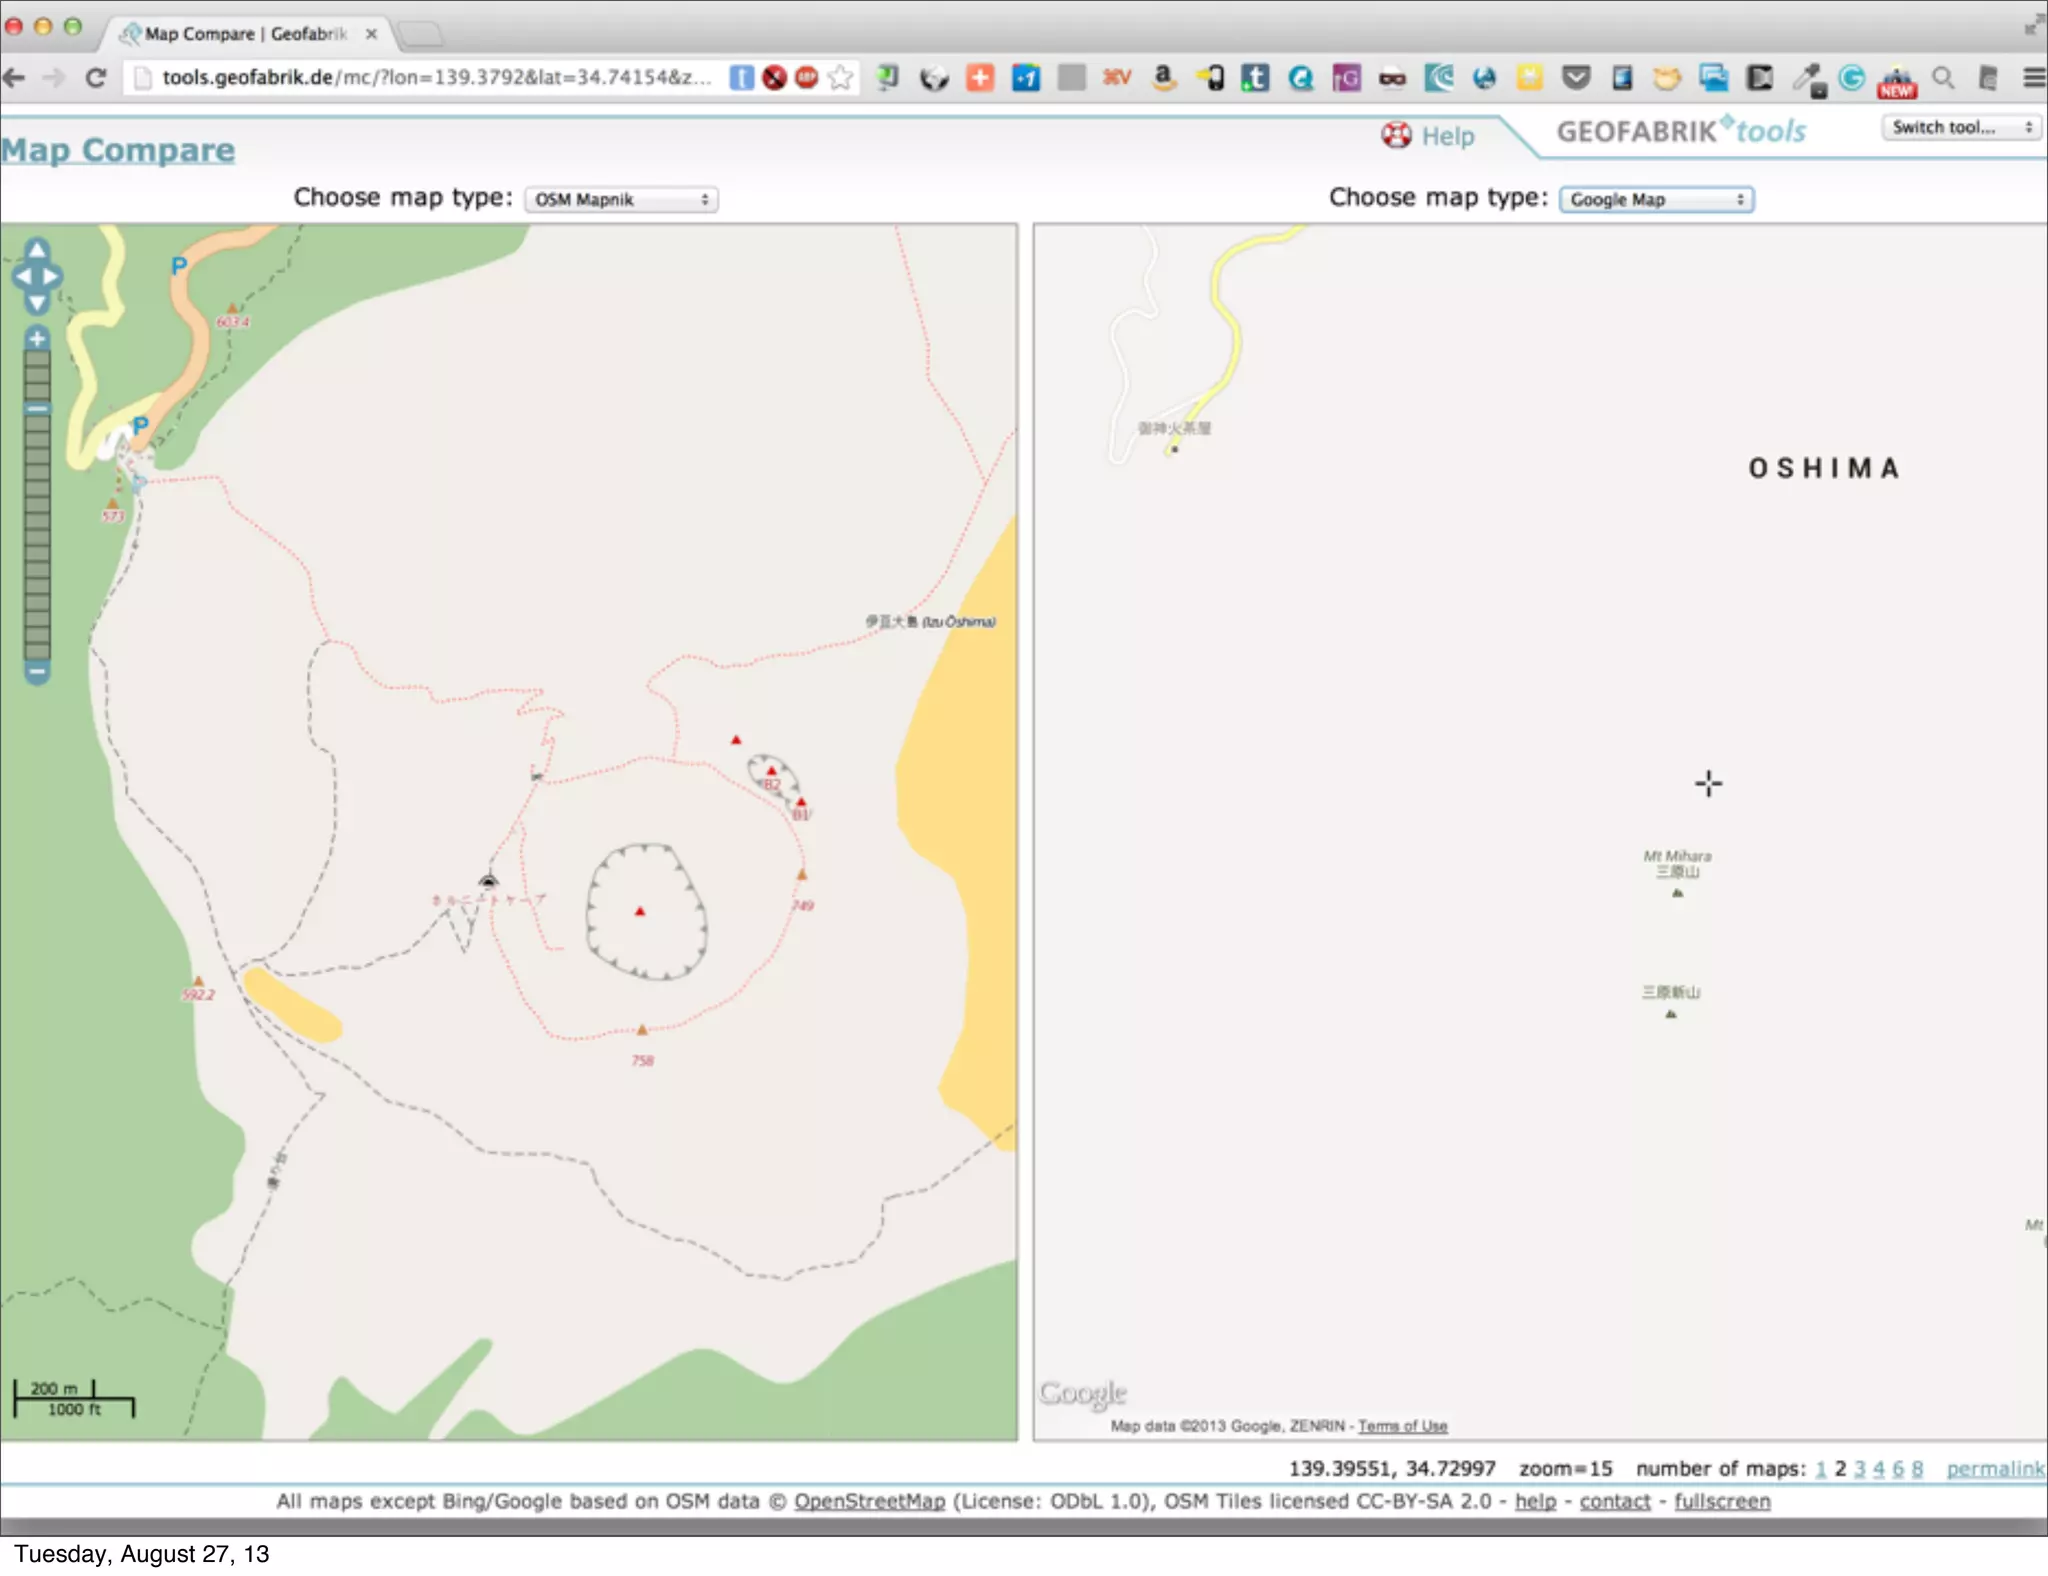Open the OSM Mapnik map type dropdown
The width and height of the screenshot is (2048, 1576).
point(621,200)
